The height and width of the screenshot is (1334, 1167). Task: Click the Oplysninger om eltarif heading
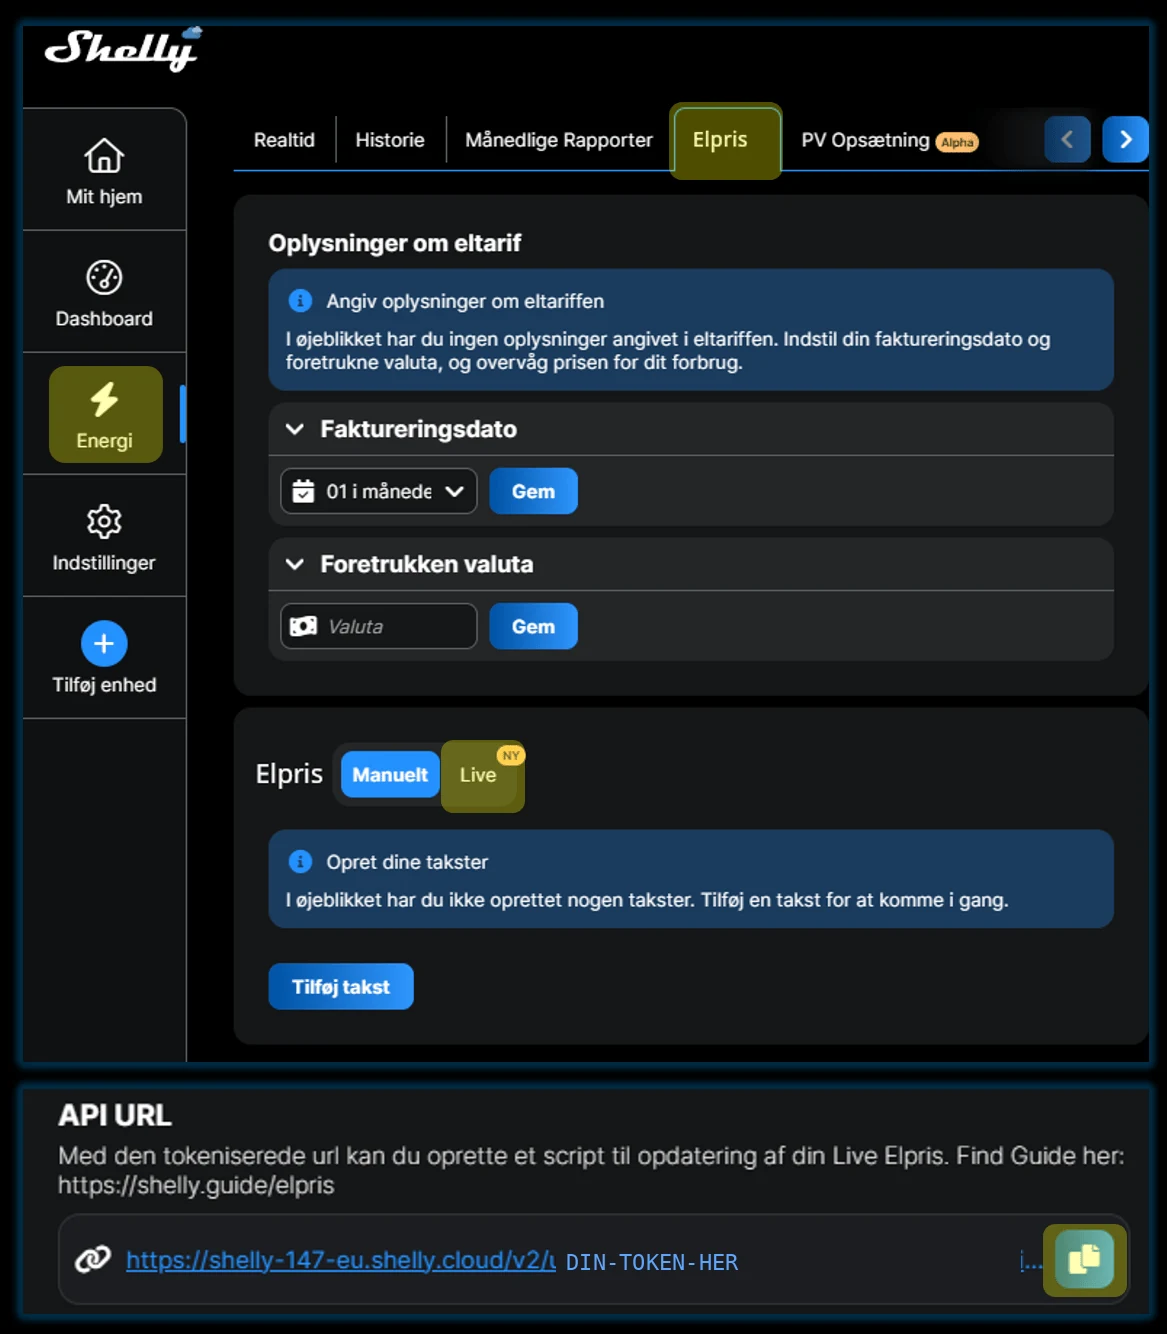(395, 243)
